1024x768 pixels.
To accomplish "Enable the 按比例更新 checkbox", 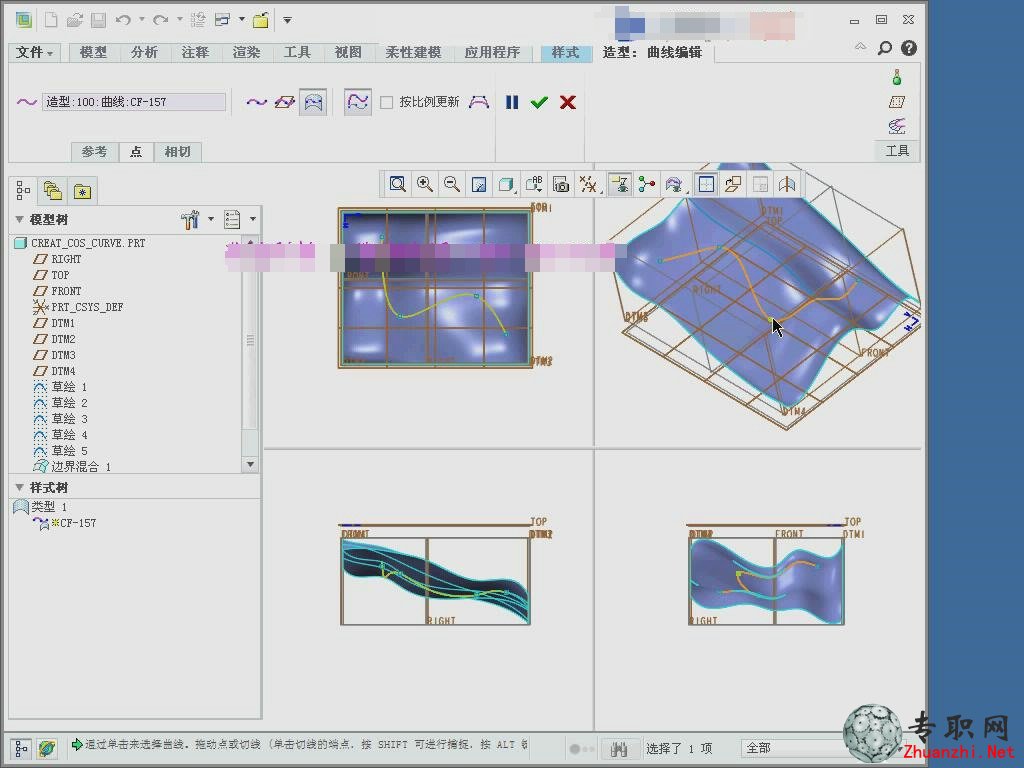I will (x=387, y=103).
